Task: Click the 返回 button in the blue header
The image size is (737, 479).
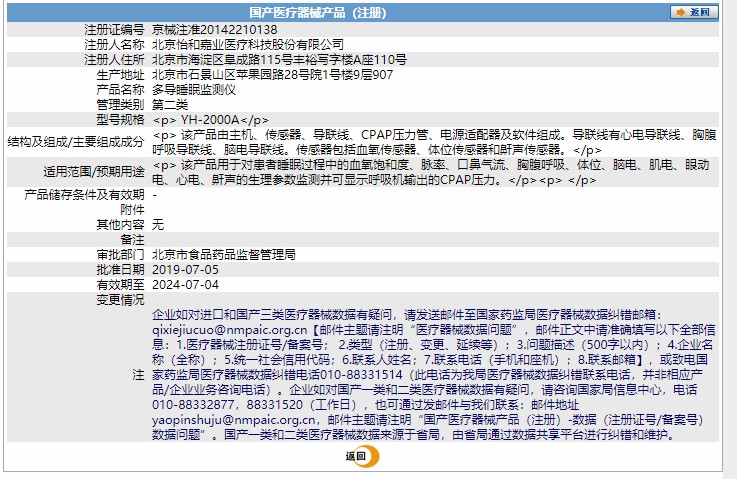Action: (x=694, y=12)
